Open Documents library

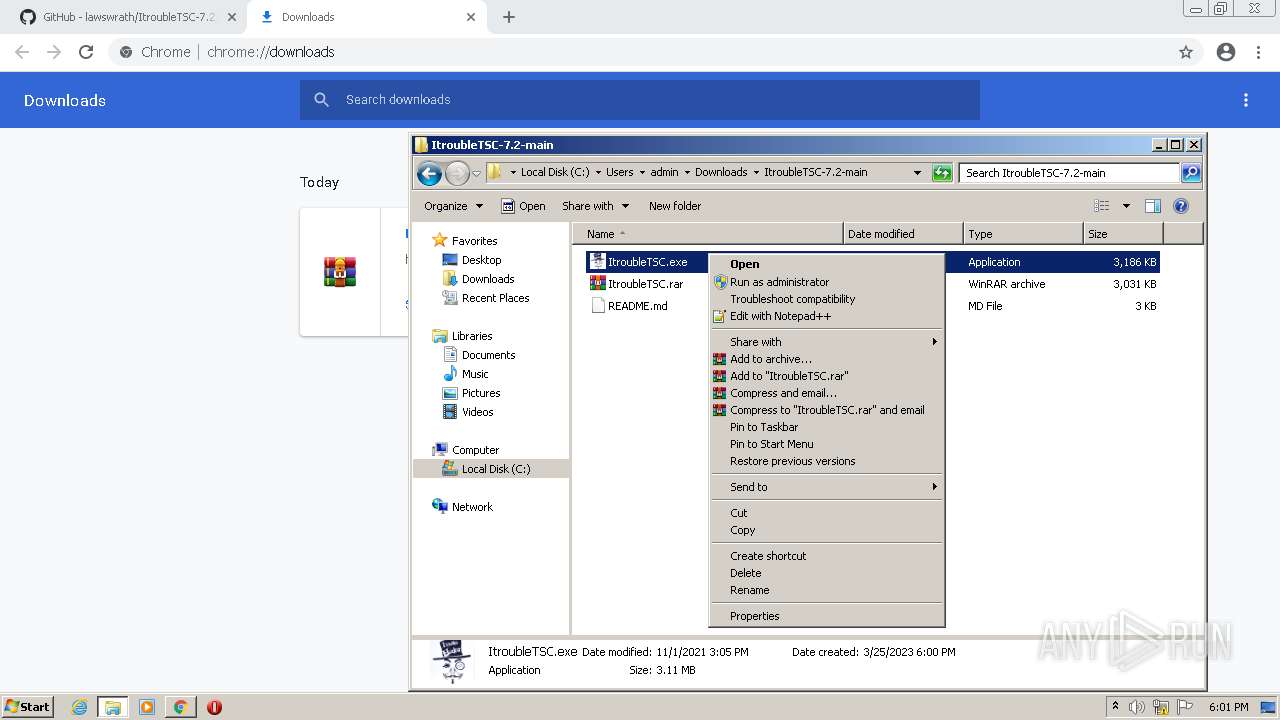pos(479,355)
